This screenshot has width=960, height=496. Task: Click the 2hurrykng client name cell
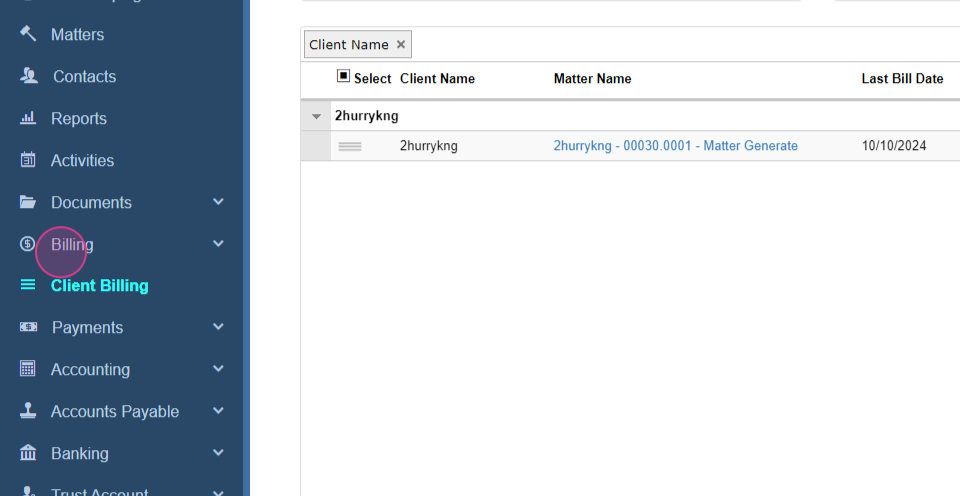click(429, 146)
